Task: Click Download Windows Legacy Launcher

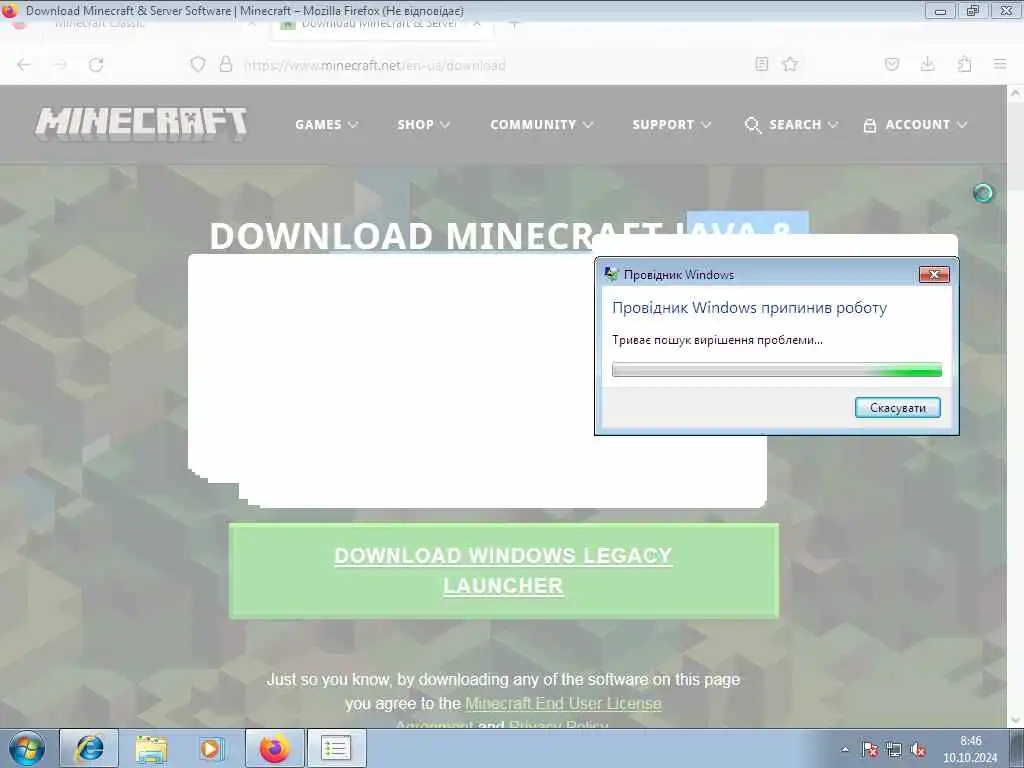Action: coord(504,570)
